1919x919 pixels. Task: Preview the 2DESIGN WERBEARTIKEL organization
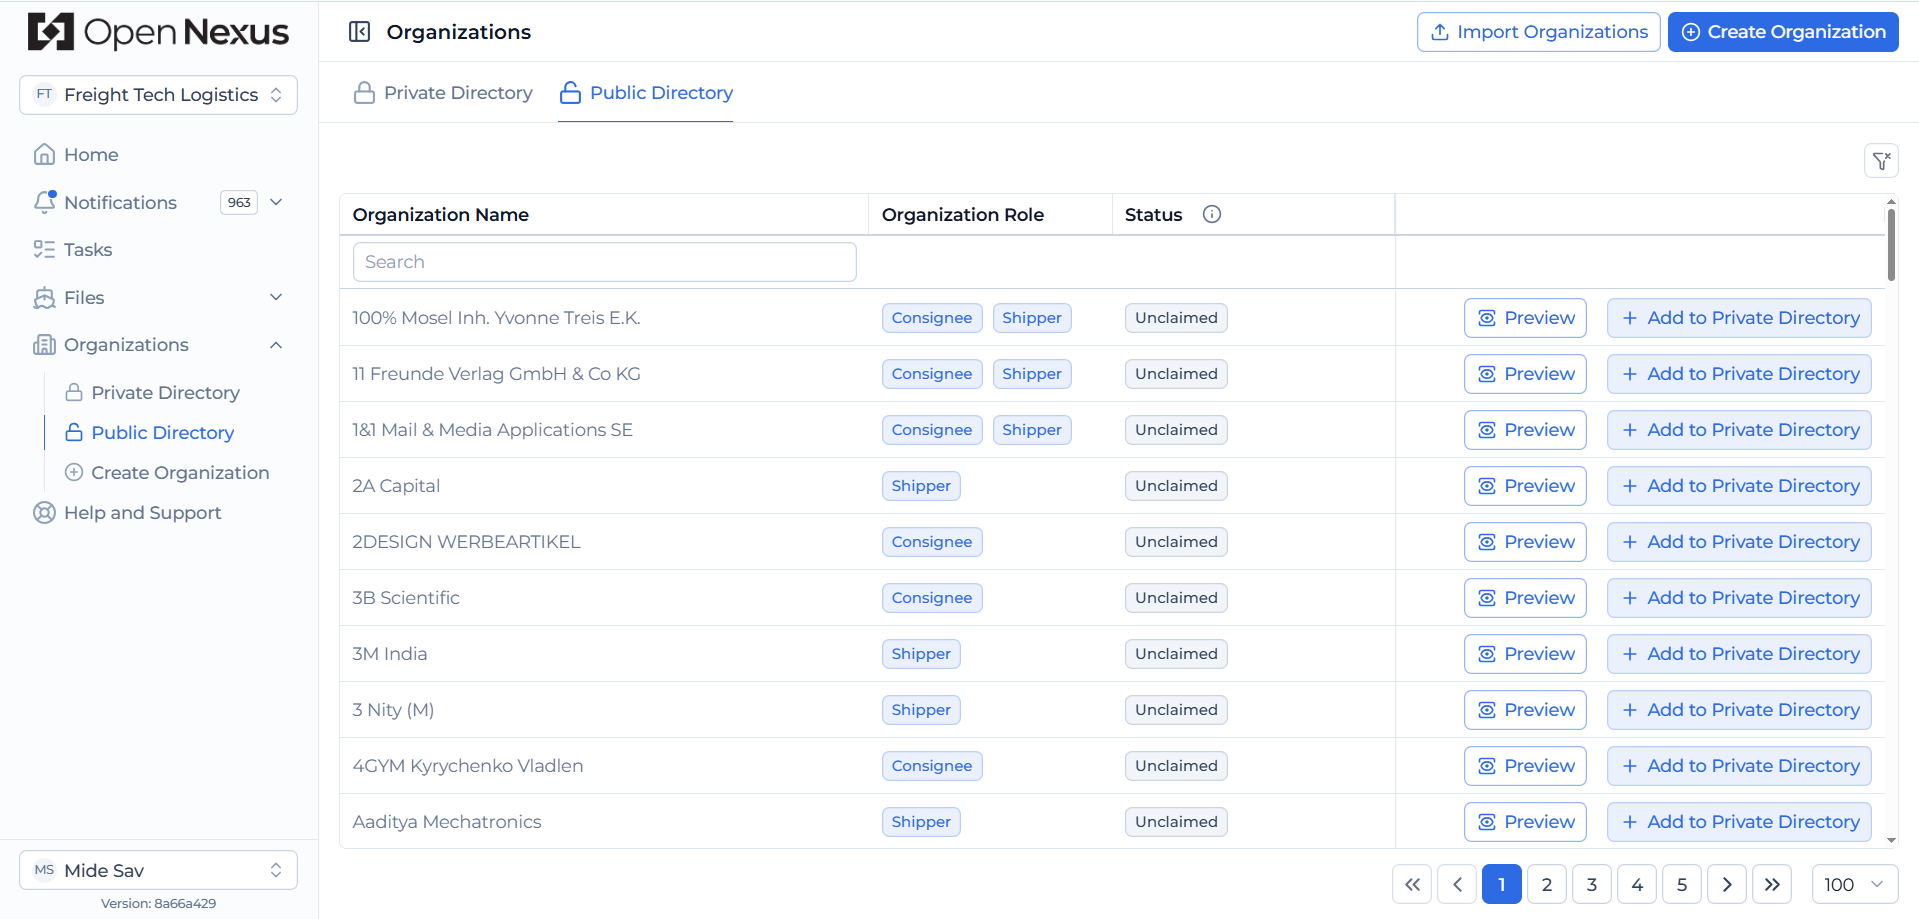[1525, 542]
